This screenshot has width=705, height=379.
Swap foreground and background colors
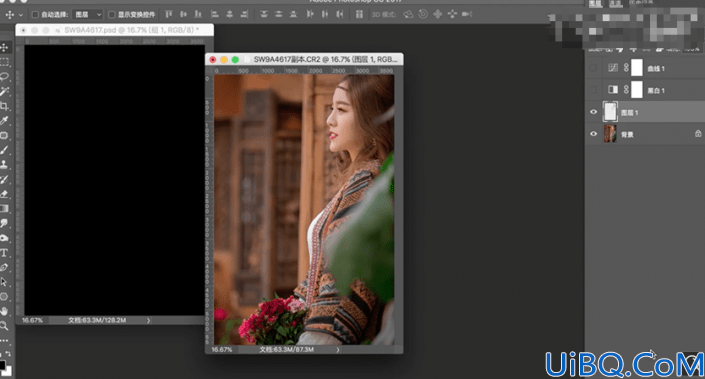(8, 354)
